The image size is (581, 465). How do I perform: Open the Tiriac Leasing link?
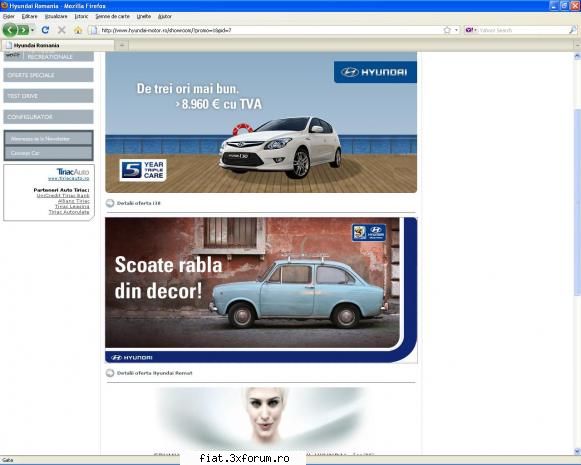click(72, 206)
